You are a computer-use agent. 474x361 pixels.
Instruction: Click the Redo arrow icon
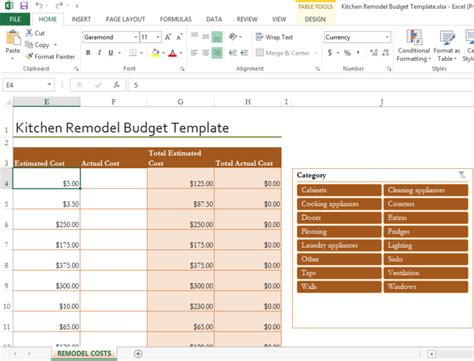click(x=59, y=5)
